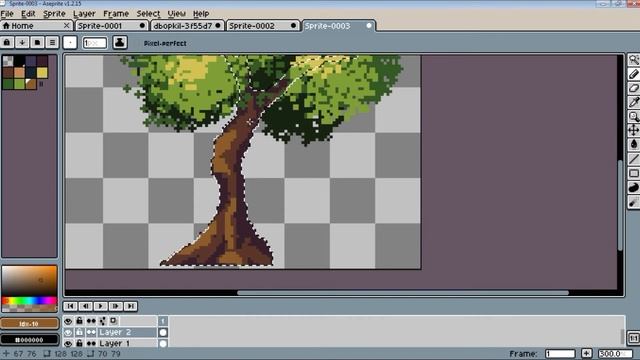The height and width of the screenshot is (360, 640).
Task: Open the palette options menu icon
Action: 52,42
